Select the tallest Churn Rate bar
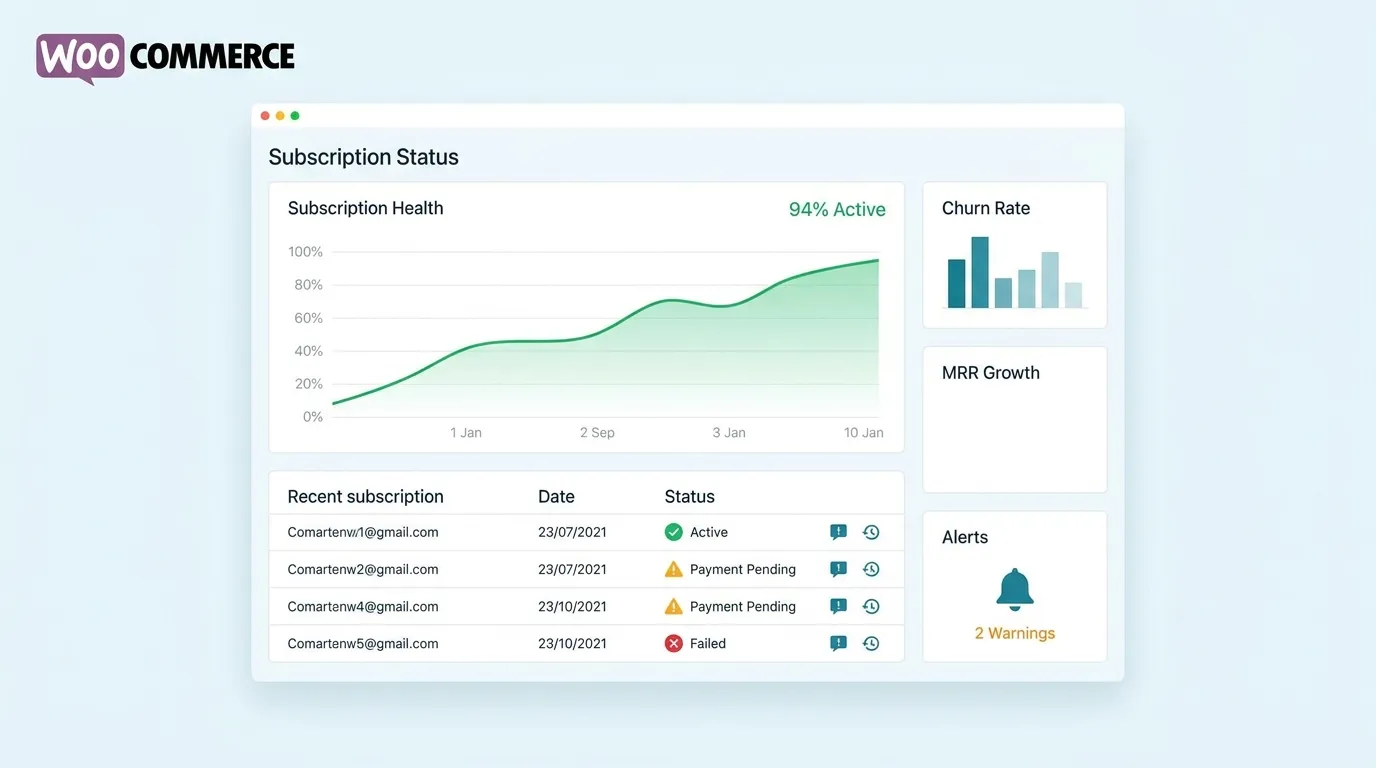 pyautogui.click(x=980, y=272)
